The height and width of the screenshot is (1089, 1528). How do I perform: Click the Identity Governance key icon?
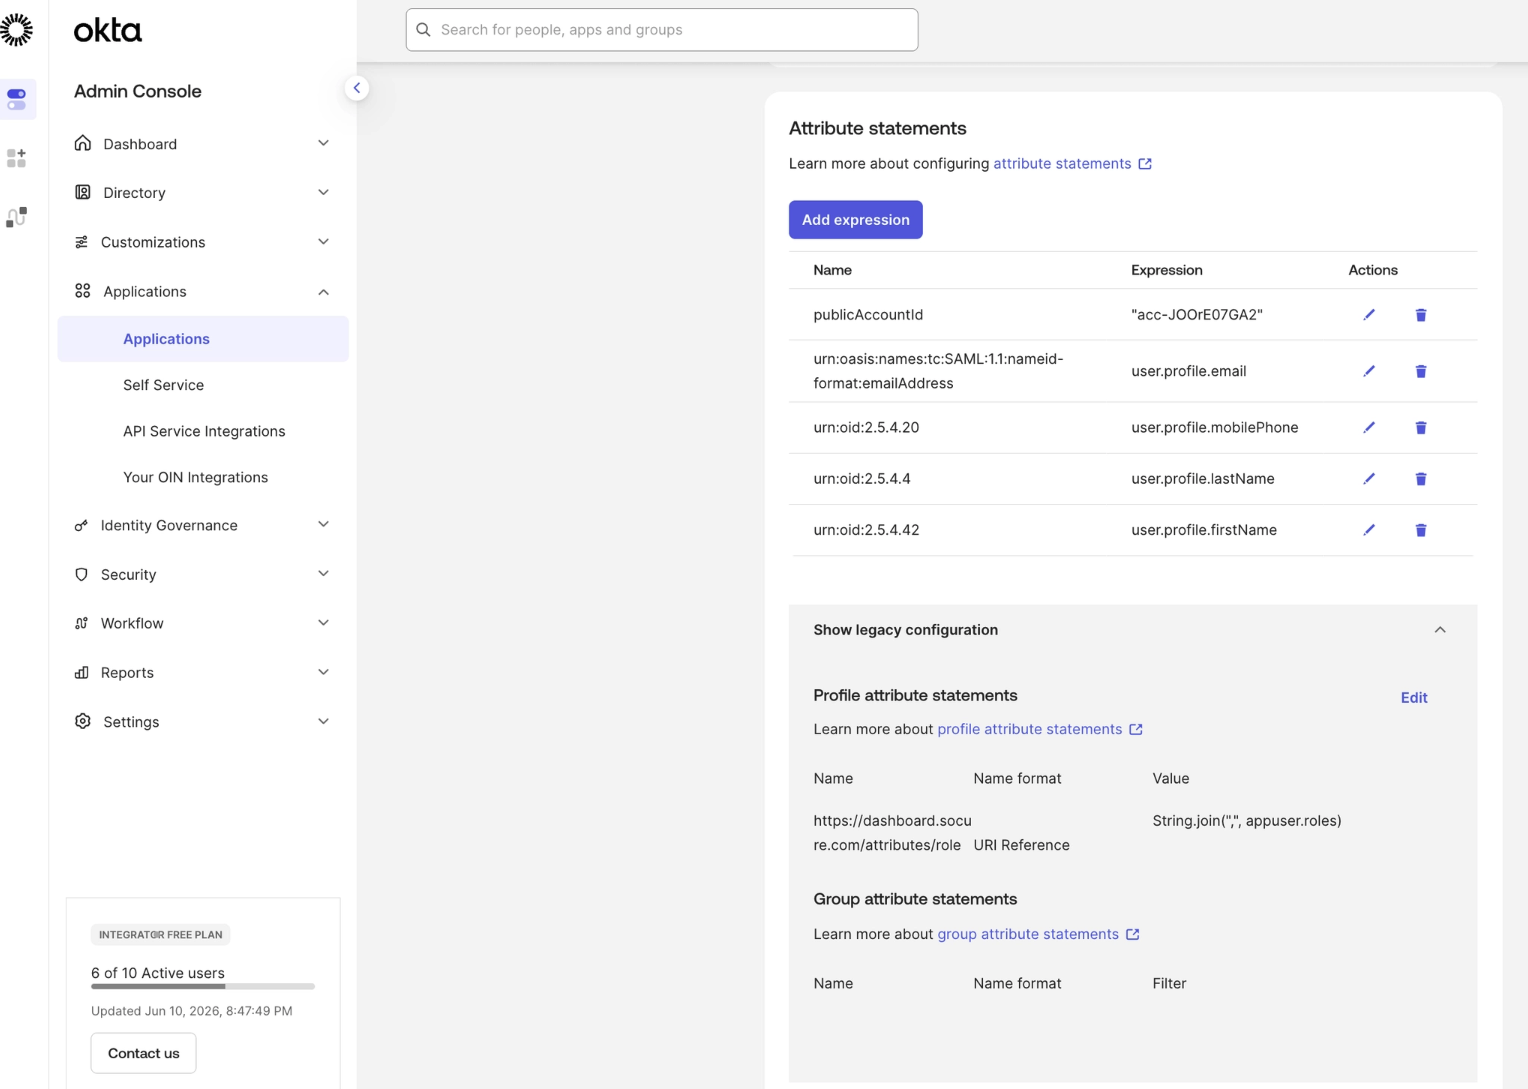click(x=81, y=525)
